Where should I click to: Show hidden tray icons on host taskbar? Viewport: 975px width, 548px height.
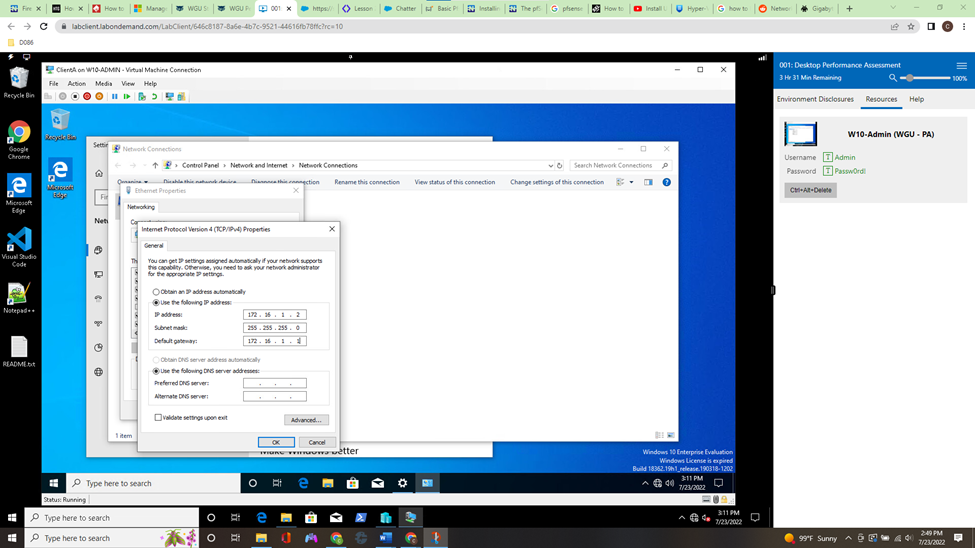tap(848, 538)
